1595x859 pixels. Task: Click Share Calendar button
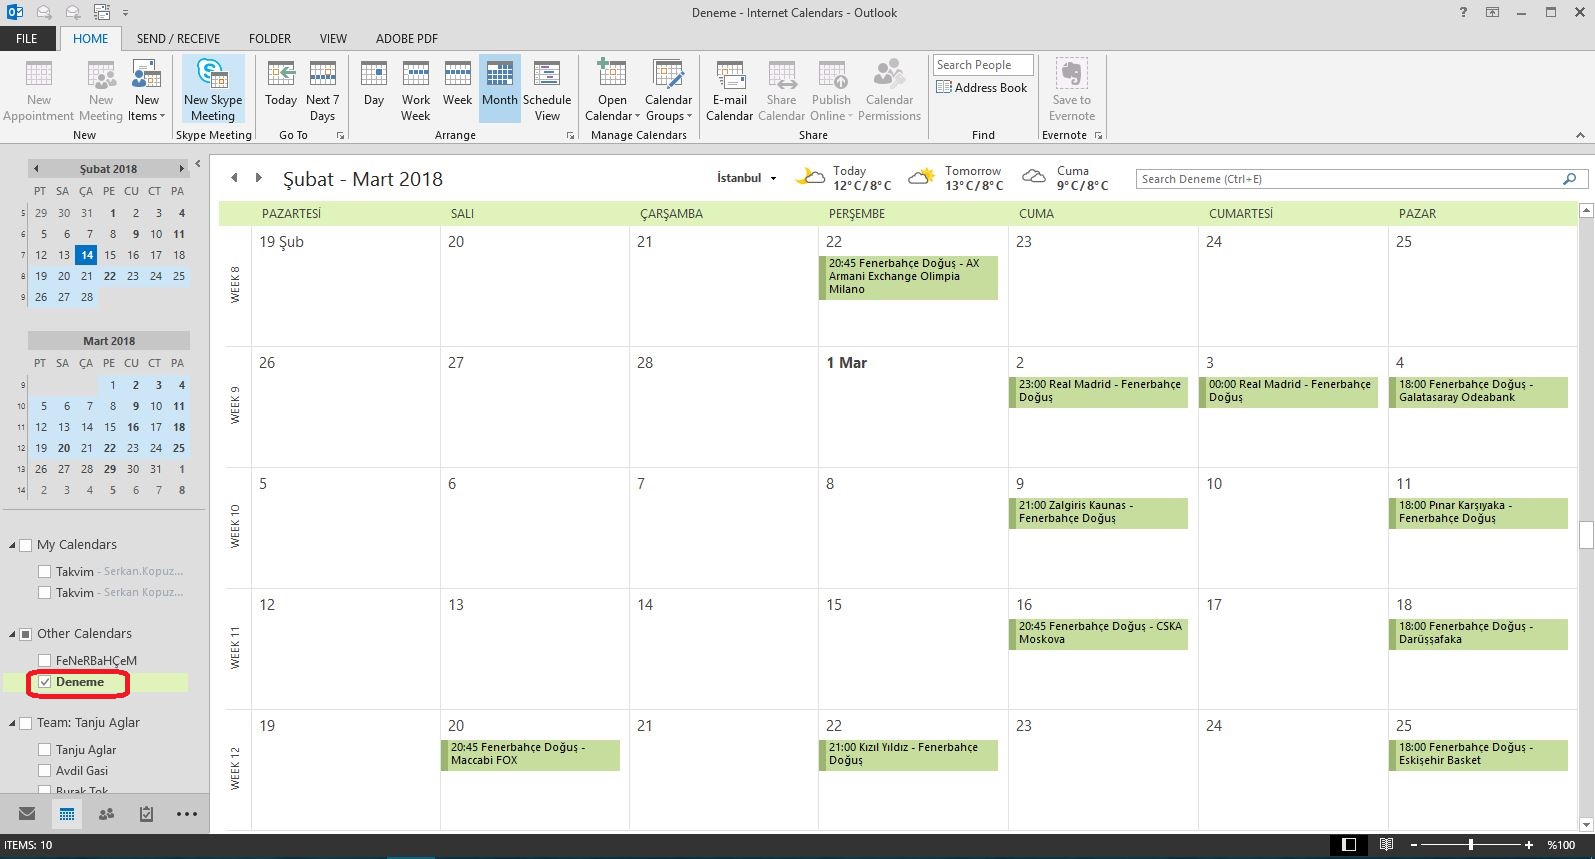[781, 90]
